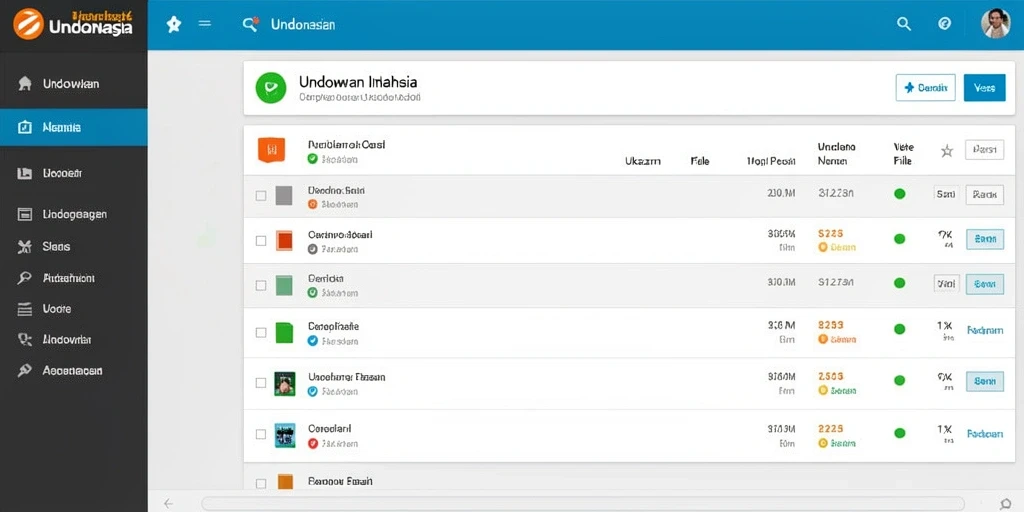Click the red square thumbnail of Cerinvo row

284,240
